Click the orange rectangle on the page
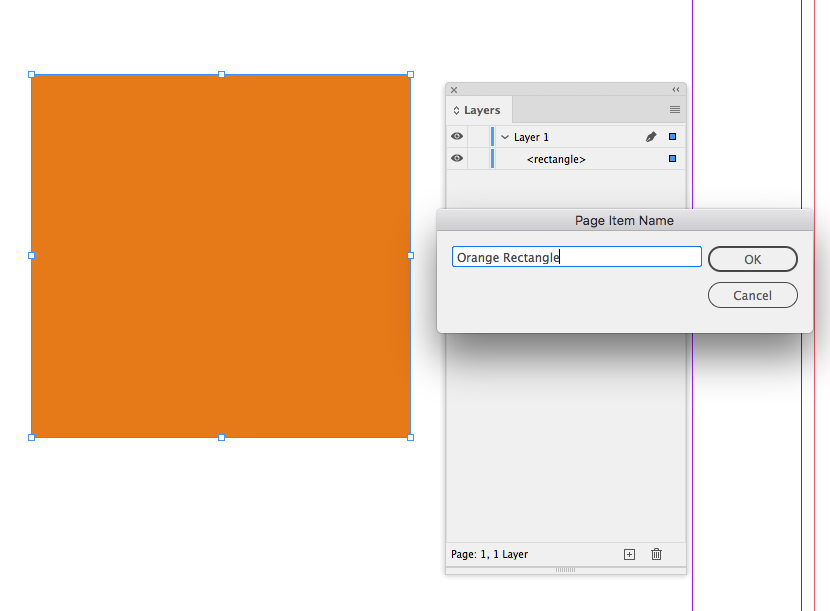Screen dimensions: 830x611 [x=220, y=255]
